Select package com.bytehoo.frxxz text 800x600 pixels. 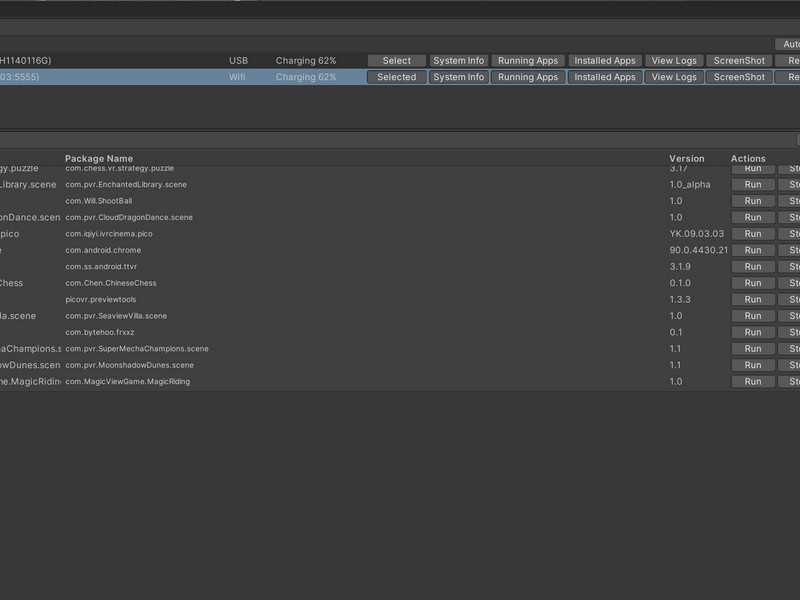[99, 332]
